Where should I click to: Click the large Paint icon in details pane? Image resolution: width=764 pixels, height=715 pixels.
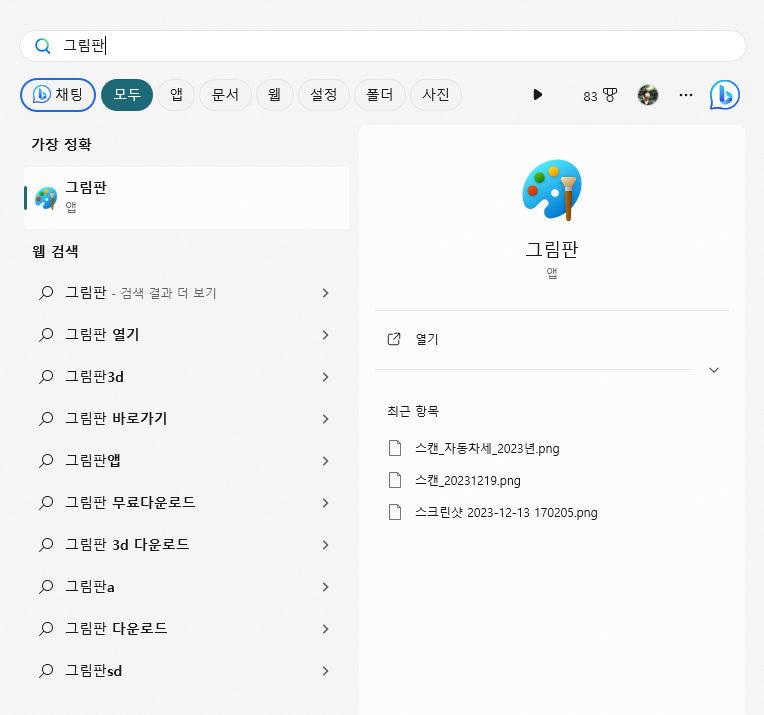[x=552, y=190]
